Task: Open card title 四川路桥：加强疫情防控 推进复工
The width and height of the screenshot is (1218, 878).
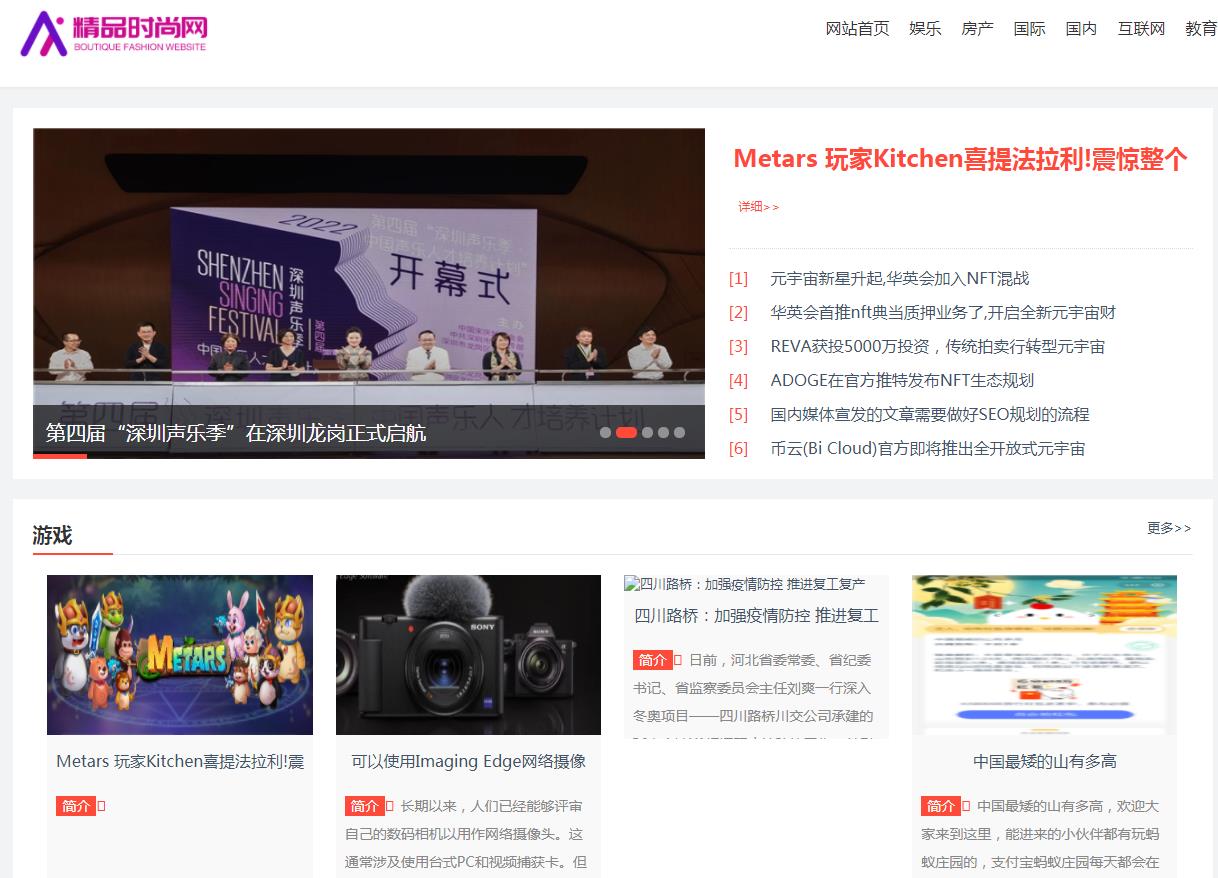Action: pyautogui.click(x=756, y=616)
